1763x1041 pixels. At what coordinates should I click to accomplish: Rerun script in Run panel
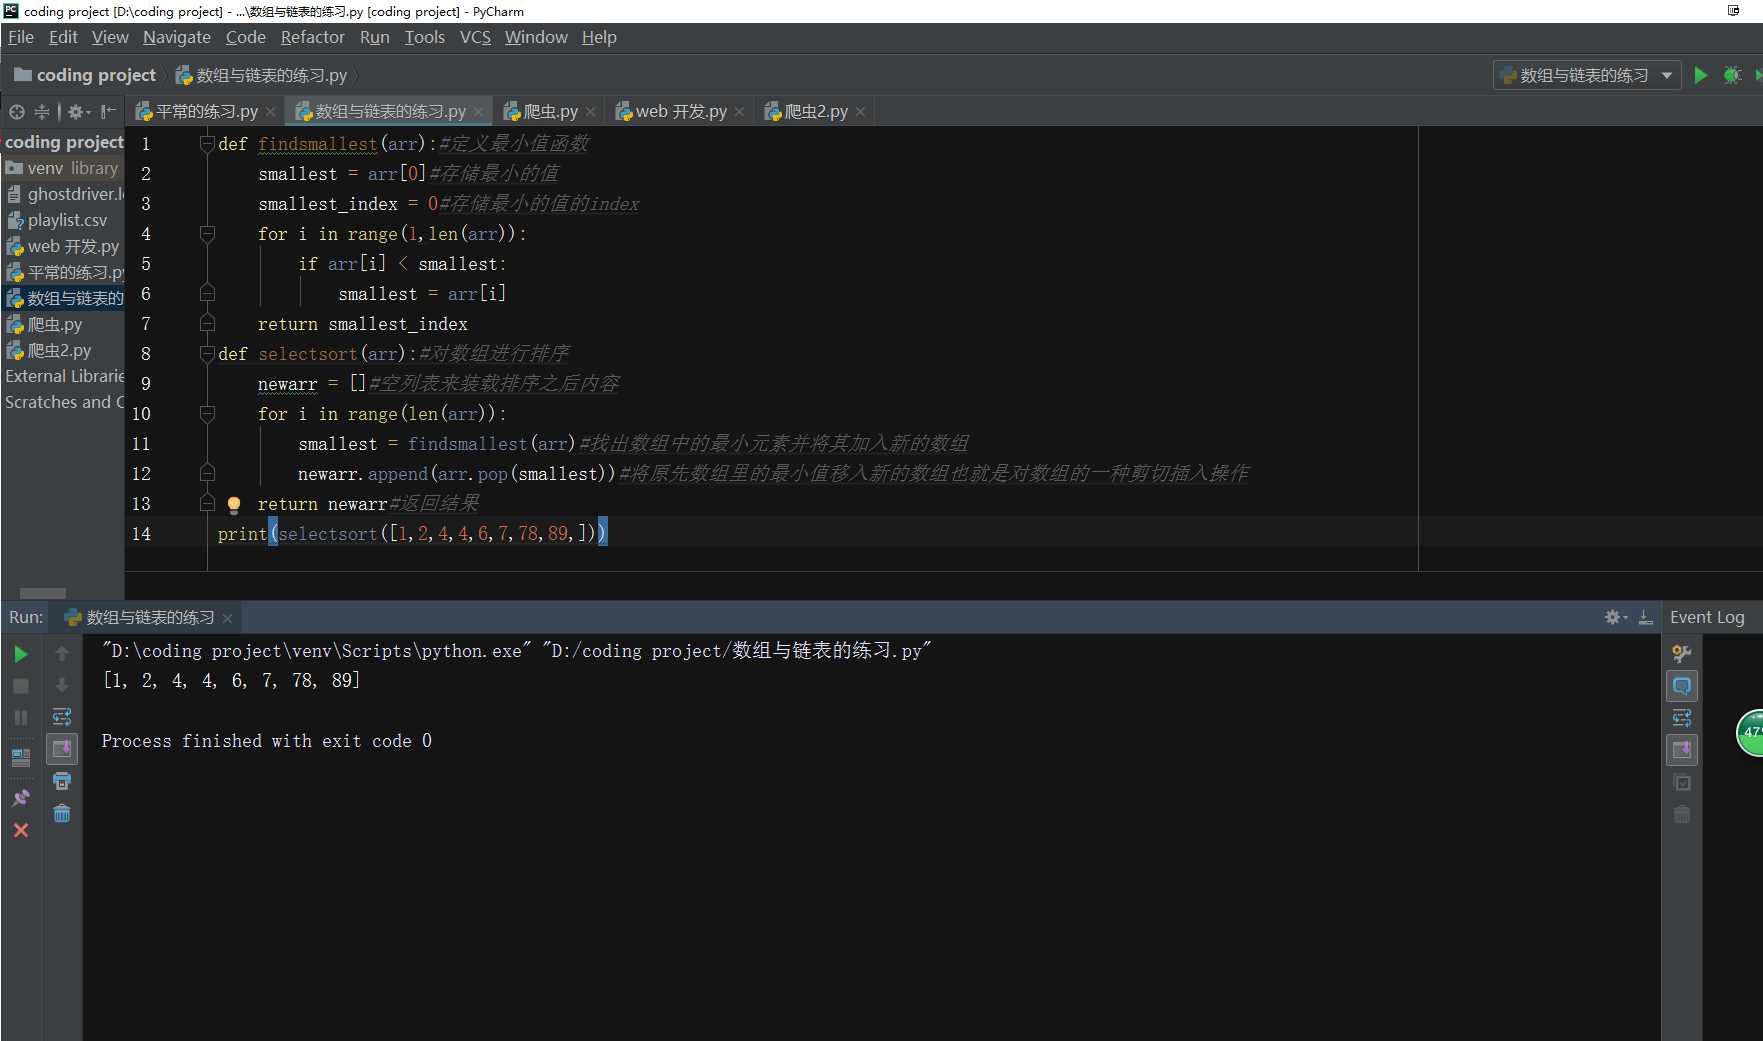(21, 654)
